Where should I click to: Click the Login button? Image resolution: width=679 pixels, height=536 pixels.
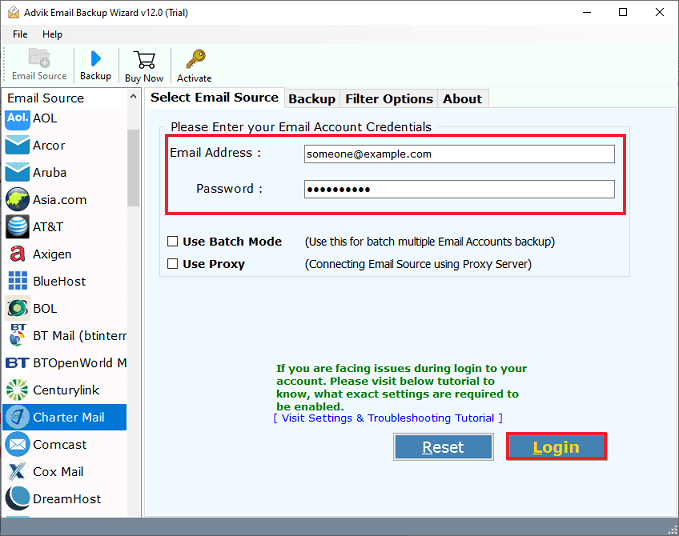556,447
